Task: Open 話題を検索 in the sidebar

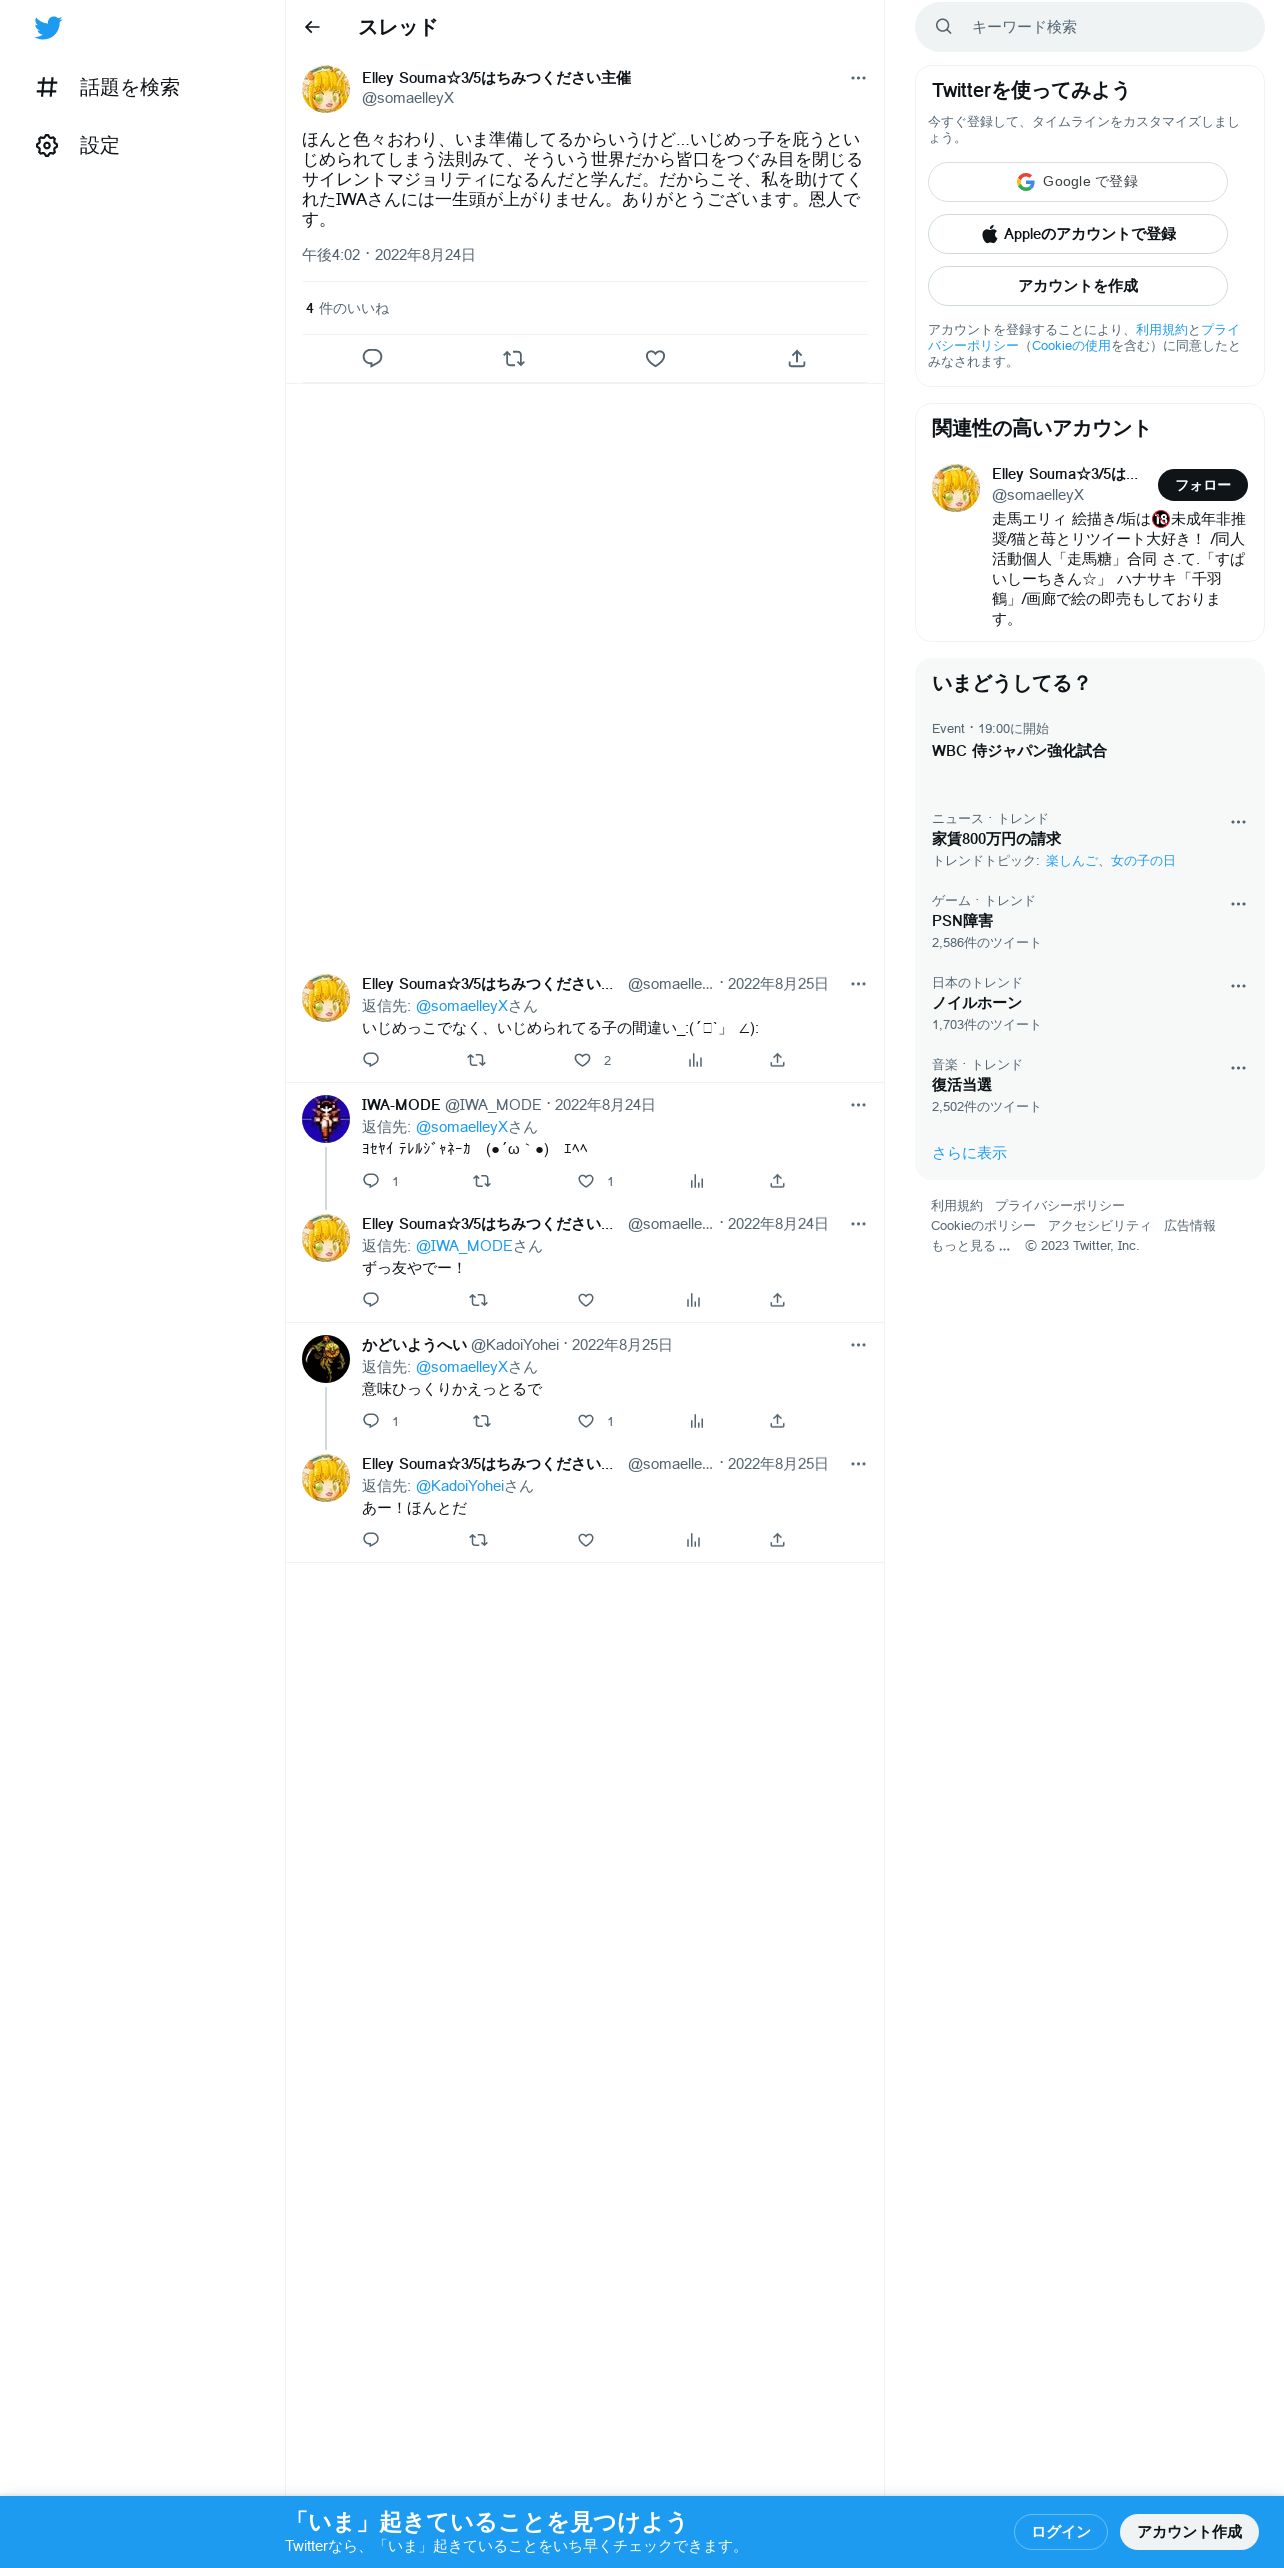Action: pyautogui.click(x=108, y=87)
